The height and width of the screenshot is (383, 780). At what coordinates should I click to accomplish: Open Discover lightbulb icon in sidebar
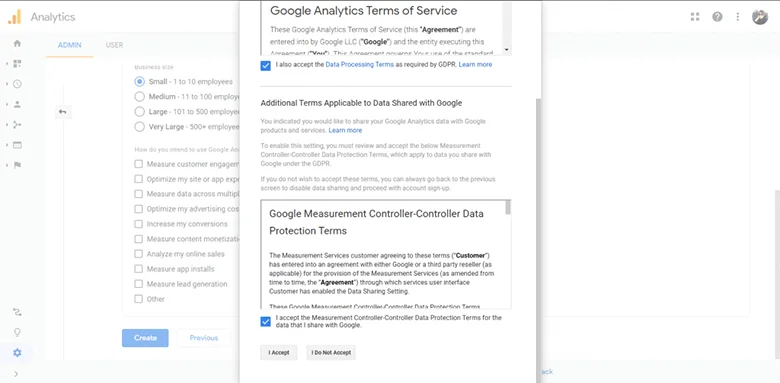(17, 332)
